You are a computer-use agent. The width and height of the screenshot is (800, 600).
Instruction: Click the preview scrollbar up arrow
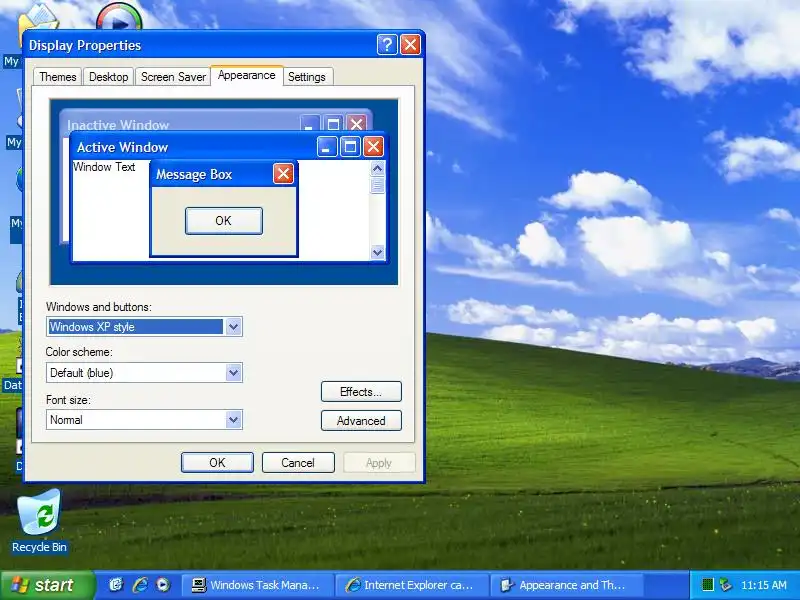point(378,168)
